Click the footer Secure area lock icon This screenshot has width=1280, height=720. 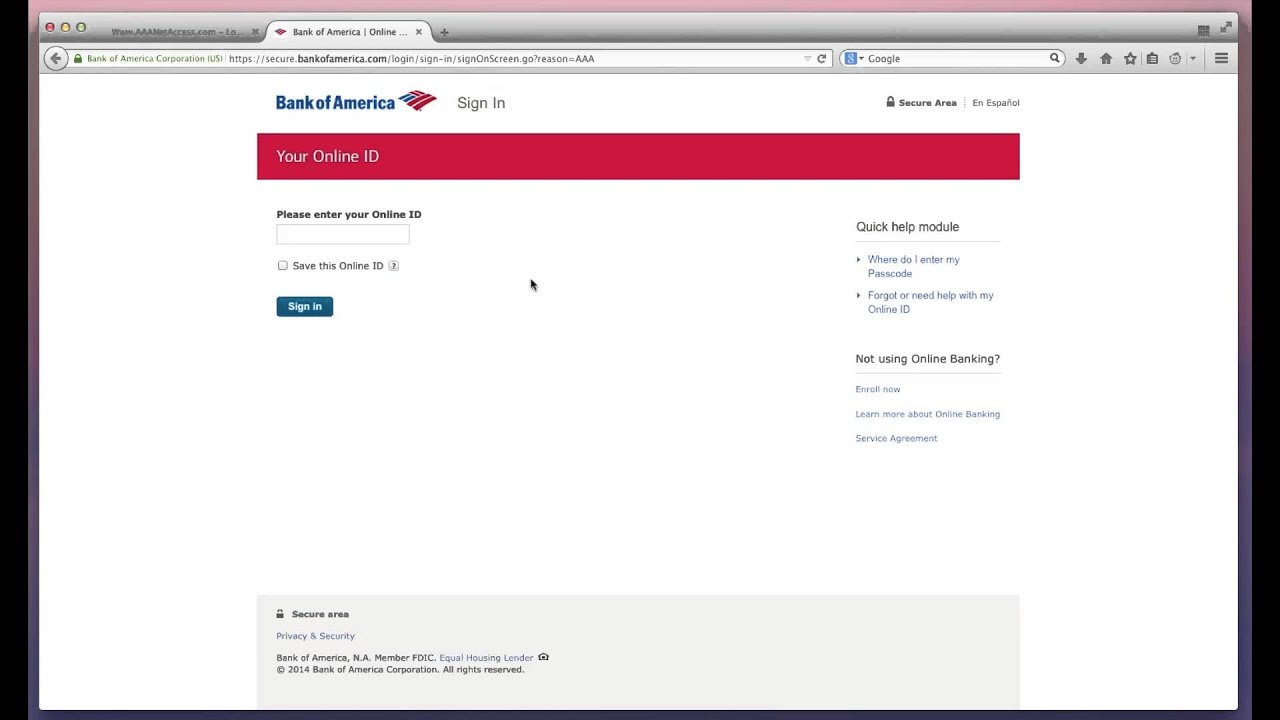coord(280,614)
